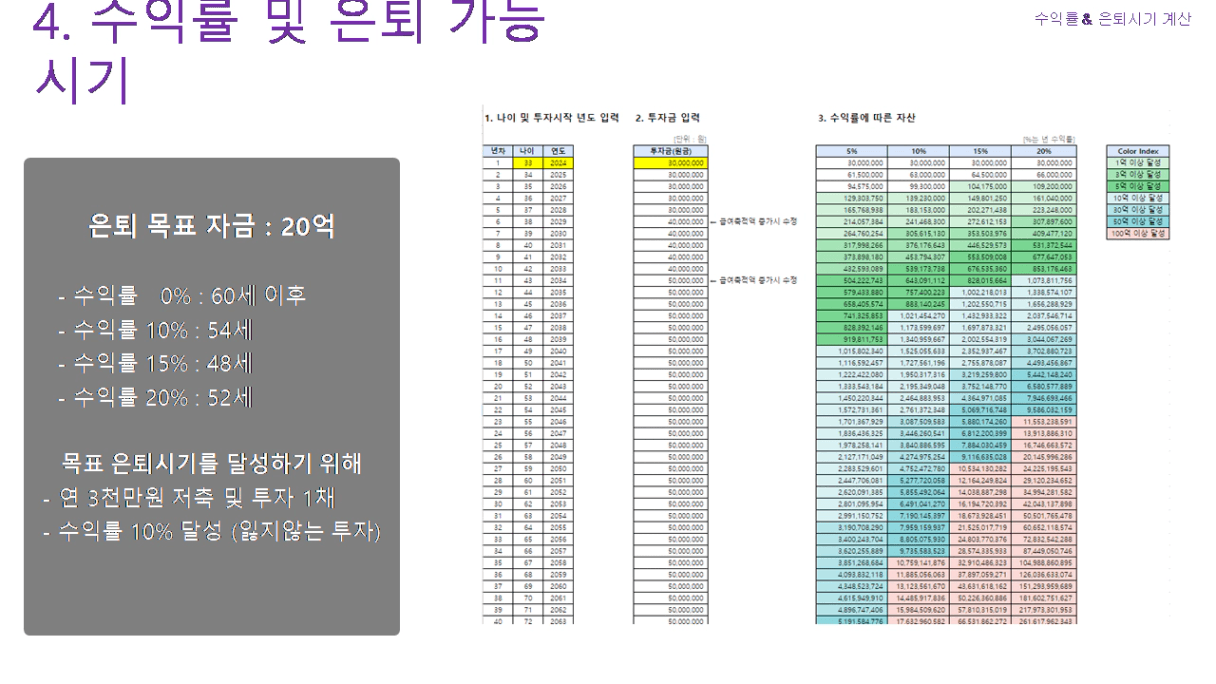Select the '5억 이상 달성' legend cell
Viewport: 1216px width, 684px height.
click(1140, 186)
